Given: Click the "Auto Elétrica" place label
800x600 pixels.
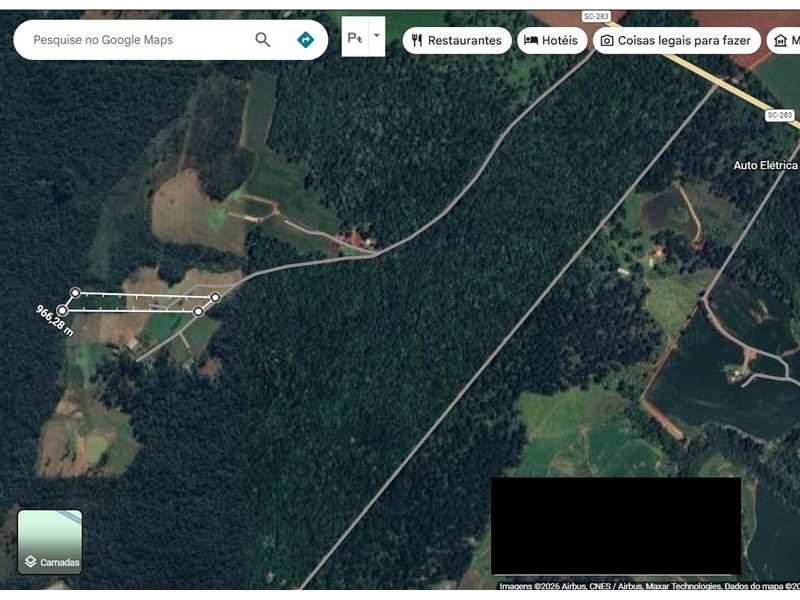Looking at the screenshot, I should tap(765, 165).
